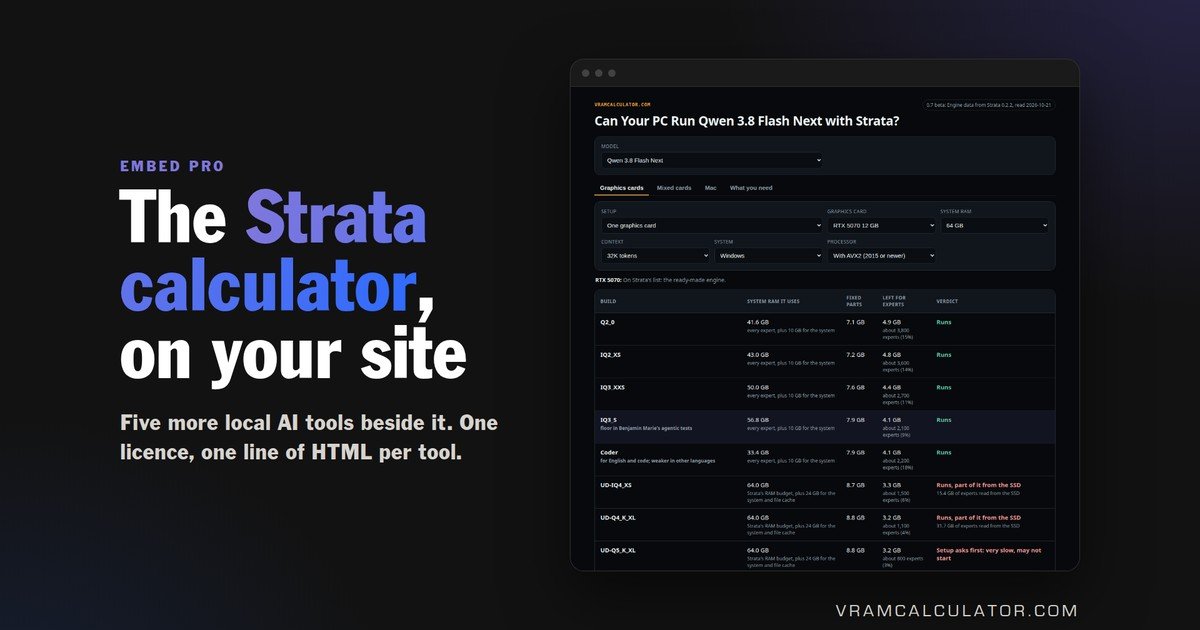This screenshot has height=630, width=1200.
Task: Click the 7.1 GB fixed parts value
Action: coord(855,322)
